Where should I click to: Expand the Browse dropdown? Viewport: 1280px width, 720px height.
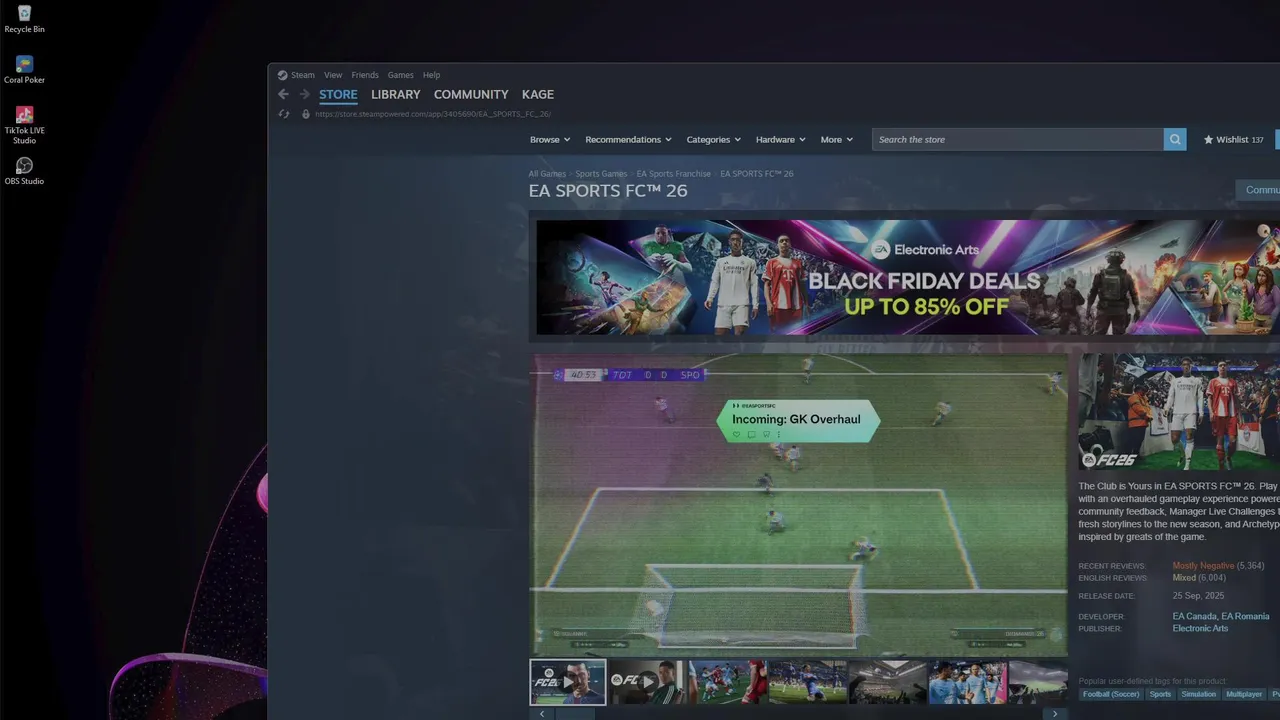[550, 140]
